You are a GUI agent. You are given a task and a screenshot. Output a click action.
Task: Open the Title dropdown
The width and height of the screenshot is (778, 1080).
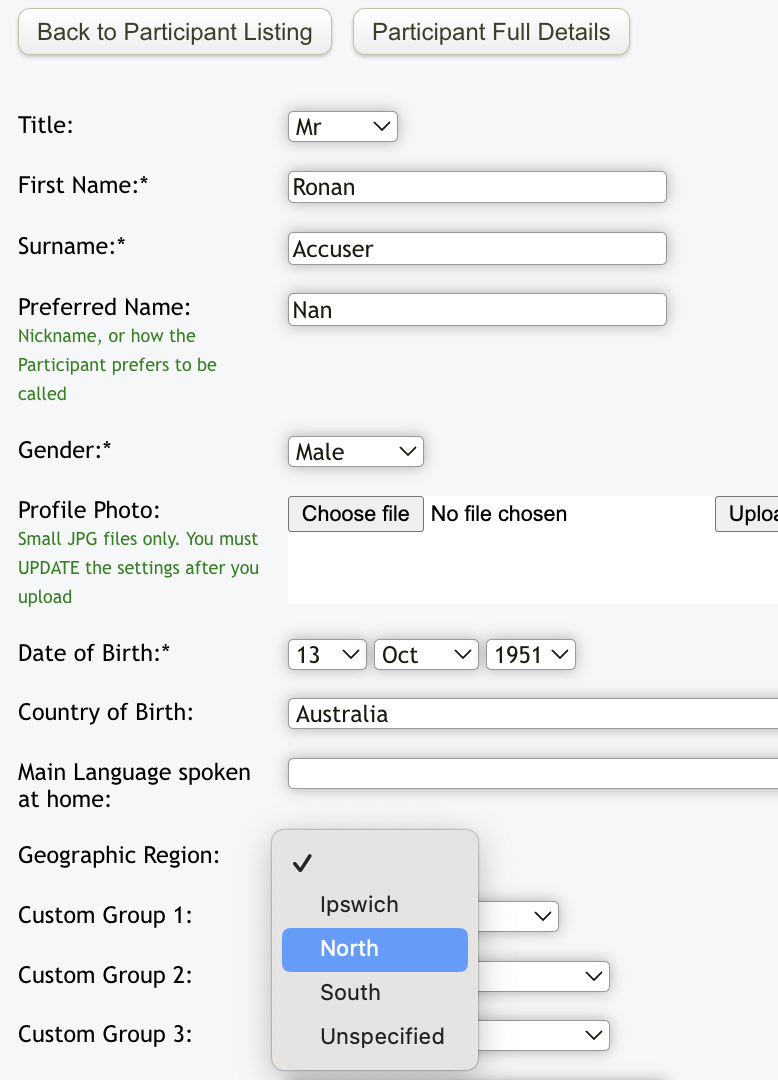click(342, 127)
